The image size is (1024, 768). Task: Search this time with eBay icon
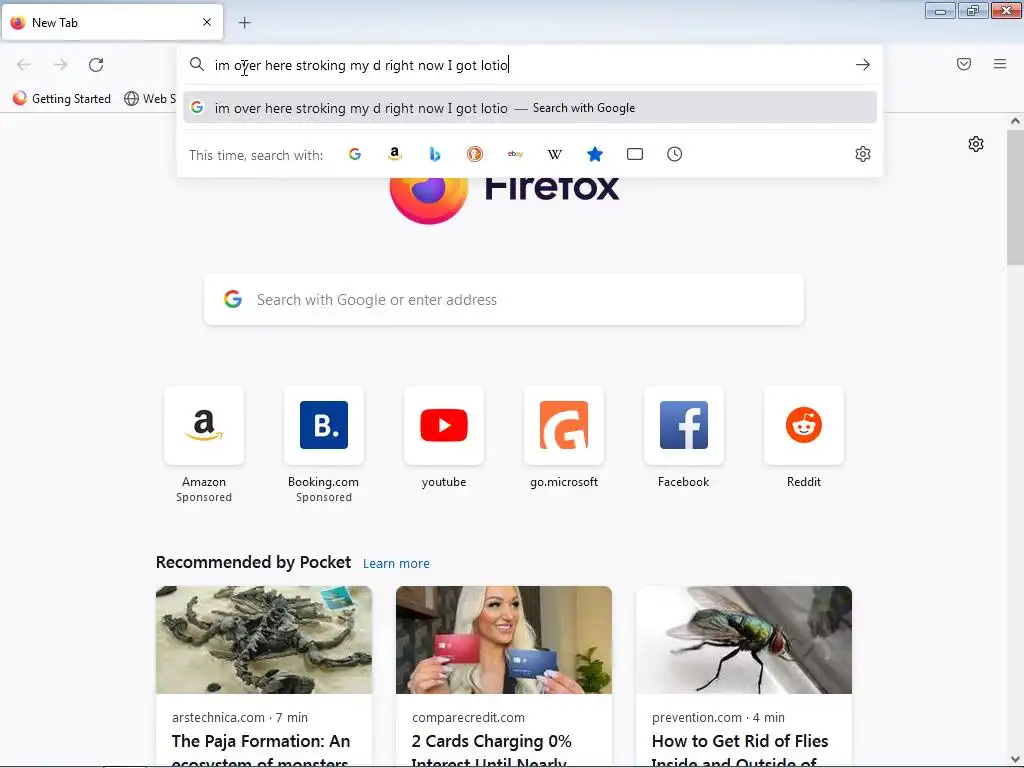pyautogui.click(x=515, y=154)
